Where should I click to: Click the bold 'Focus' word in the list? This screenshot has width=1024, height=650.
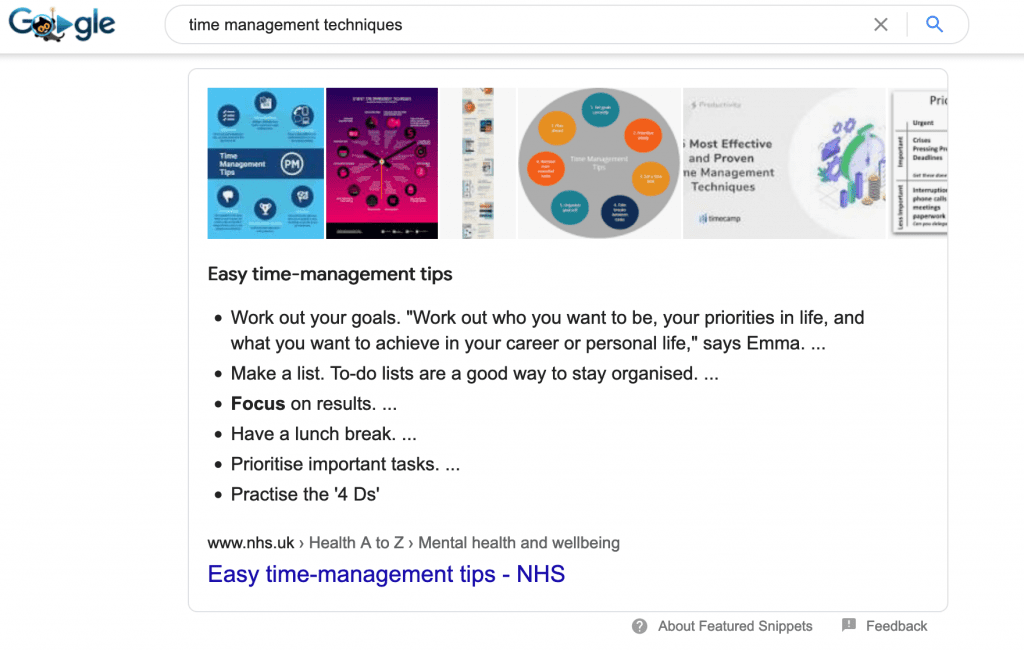tap(258, 404)
